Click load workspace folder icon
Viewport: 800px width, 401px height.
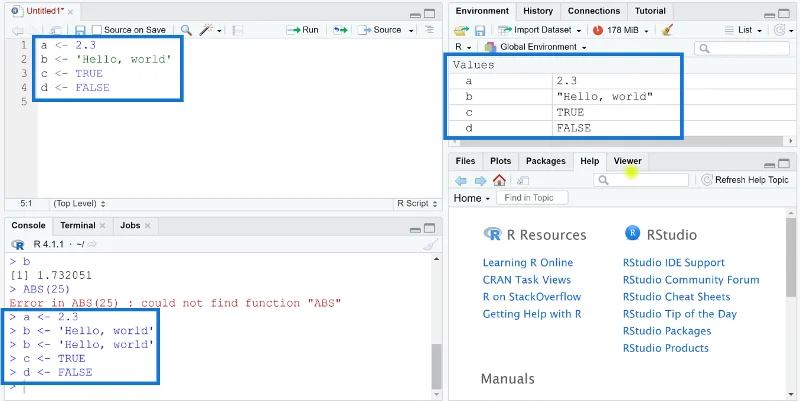[461, 31]
